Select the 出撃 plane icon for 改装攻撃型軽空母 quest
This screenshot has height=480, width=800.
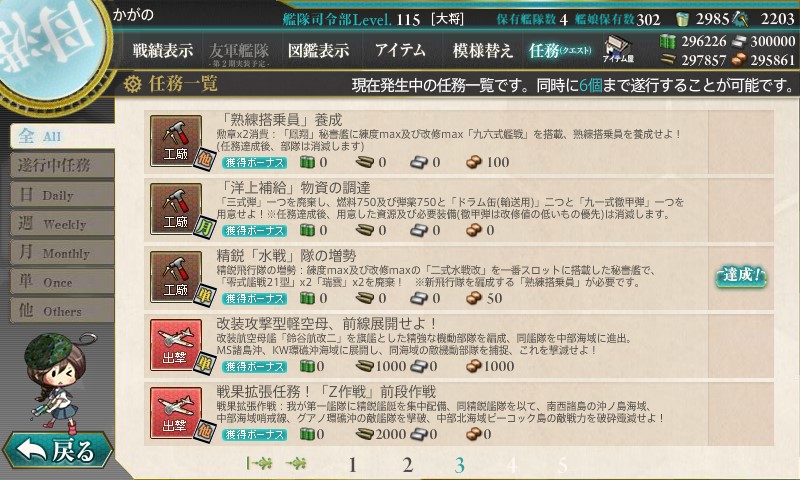tap(176, 345)
